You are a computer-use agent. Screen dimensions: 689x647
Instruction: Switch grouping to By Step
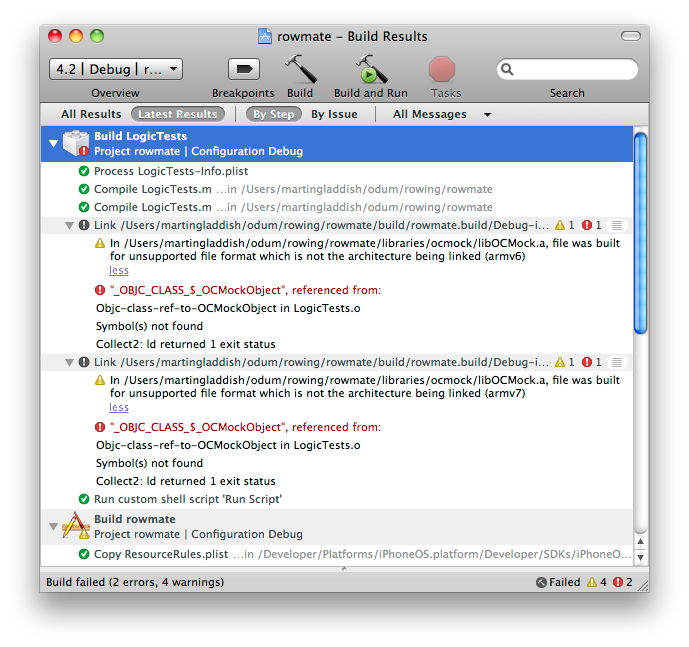(273, 114)
